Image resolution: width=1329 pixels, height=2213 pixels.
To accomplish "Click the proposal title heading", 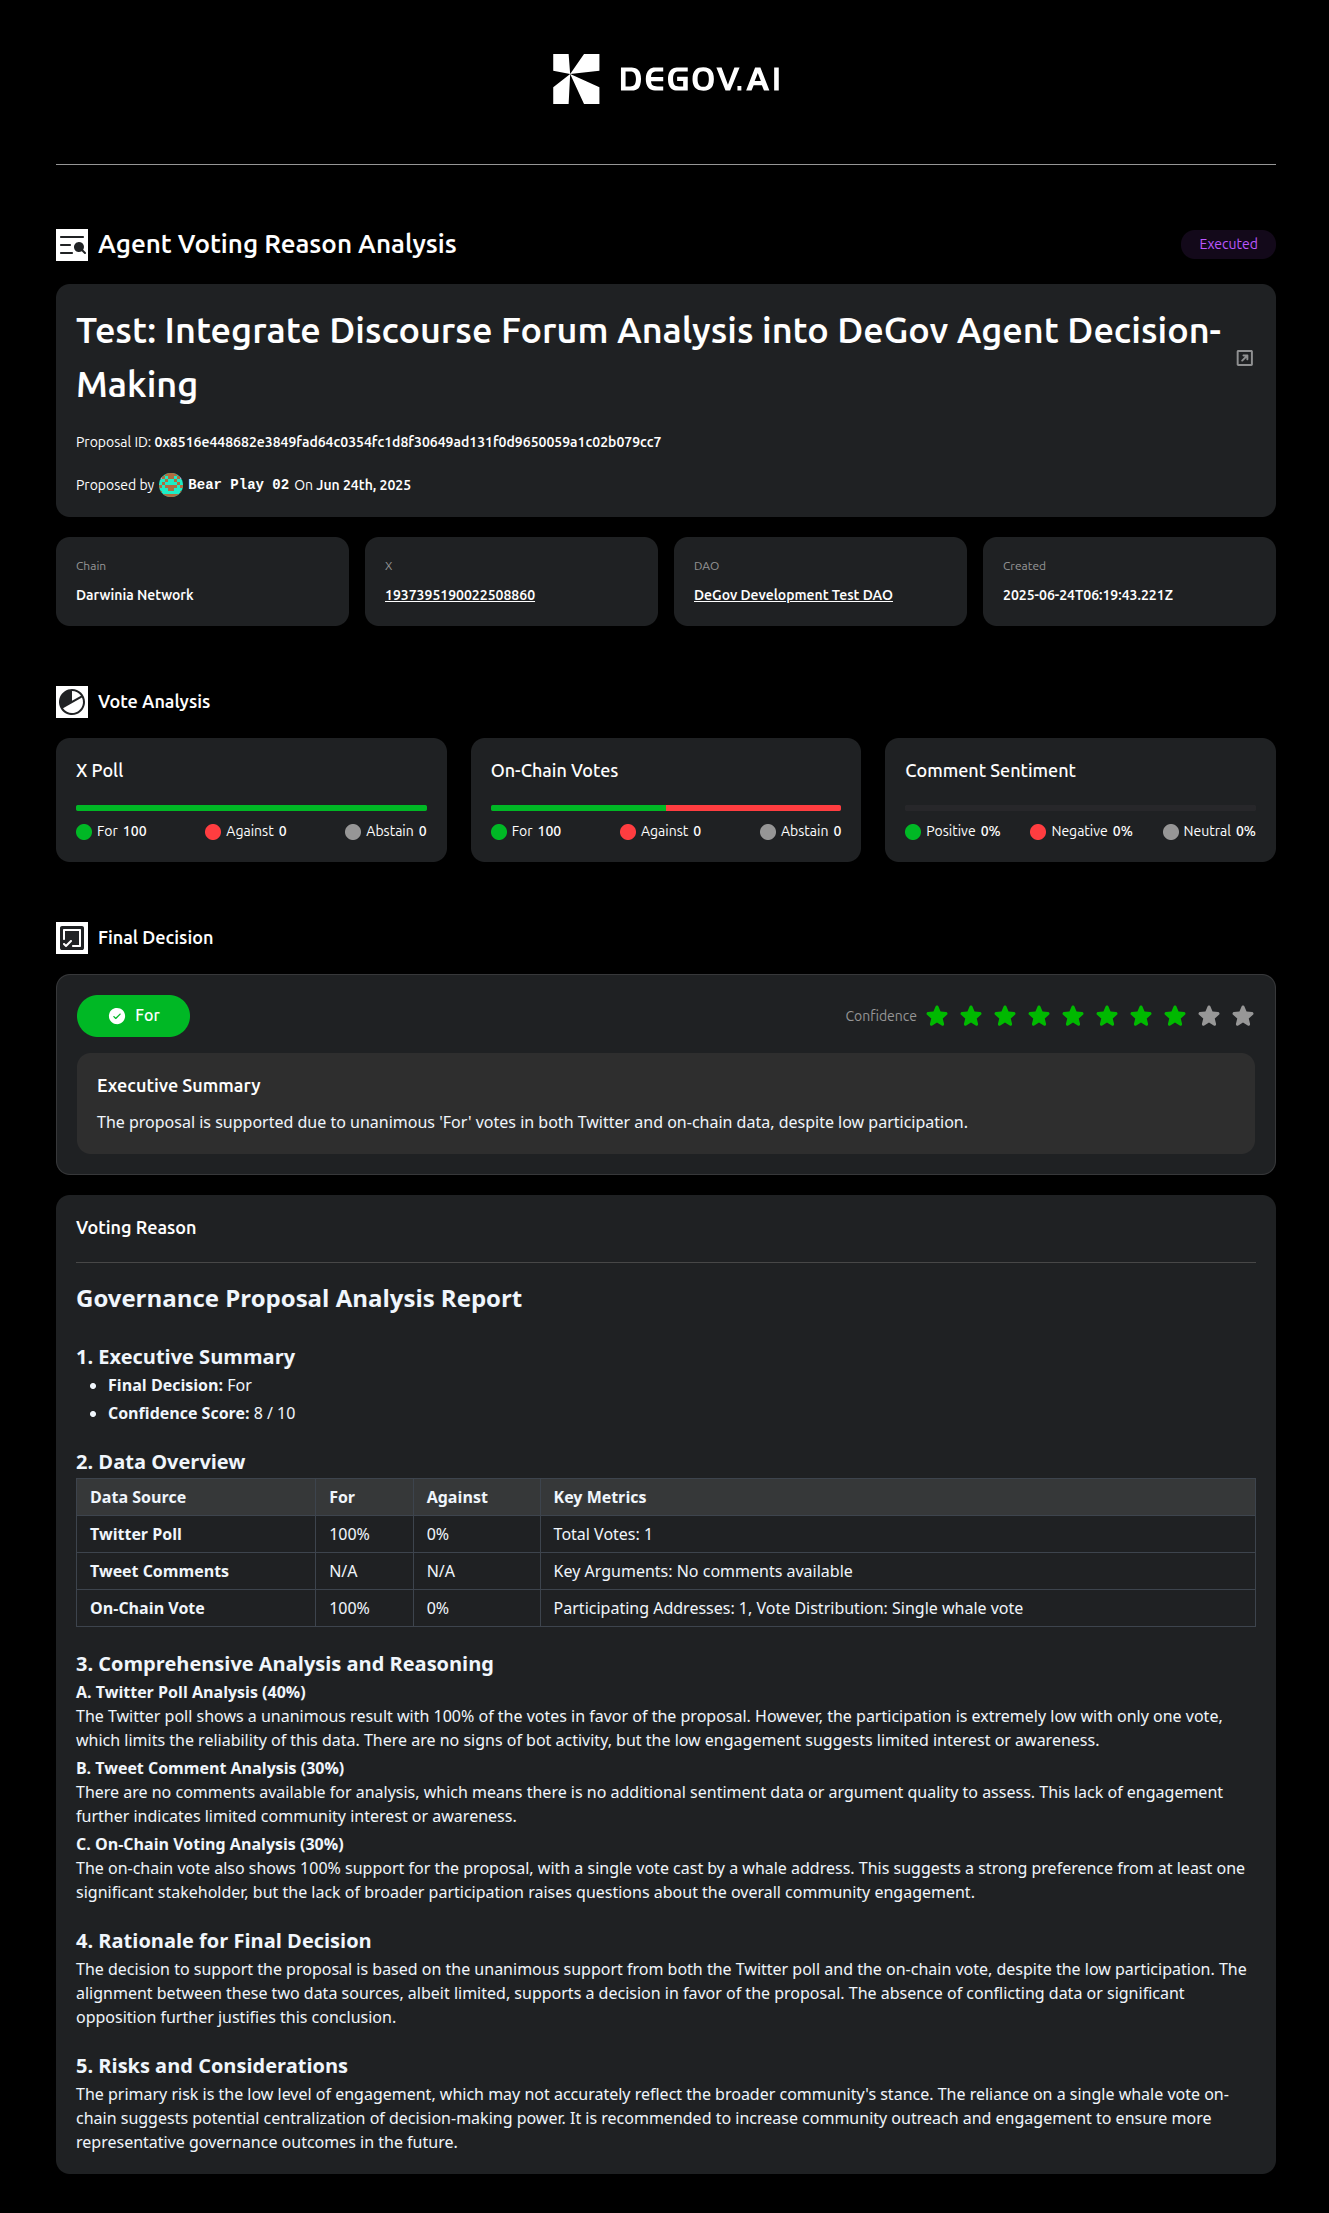I will click(x=648, y=358).
